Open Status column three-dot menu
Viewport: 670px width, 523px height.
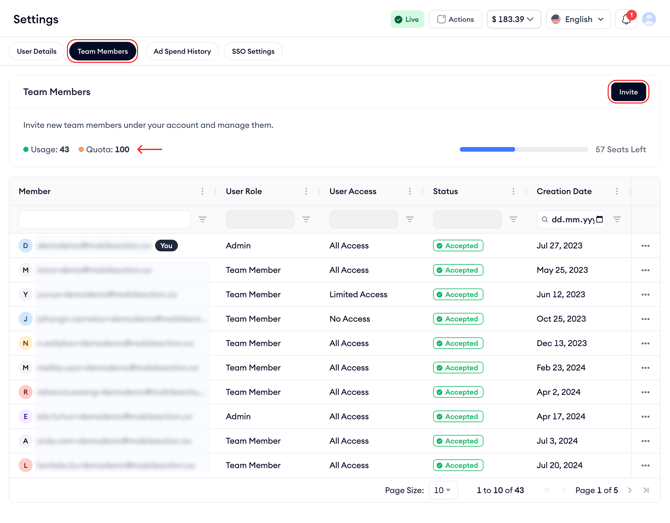[513, 191]
